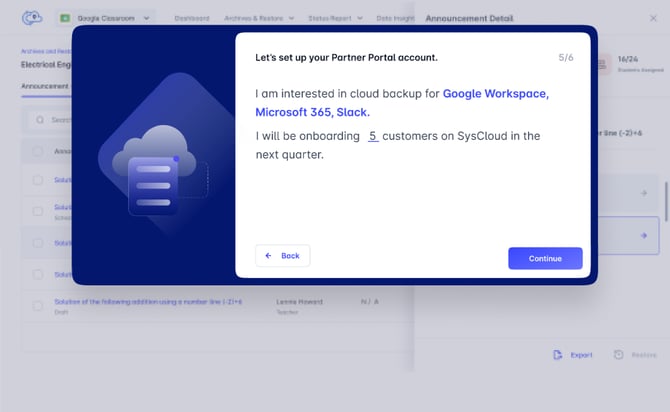The width and height of the screenshot is (670, 412).
Task: Toggle the select-all checkbox in table header
Action: click(38, 152)
